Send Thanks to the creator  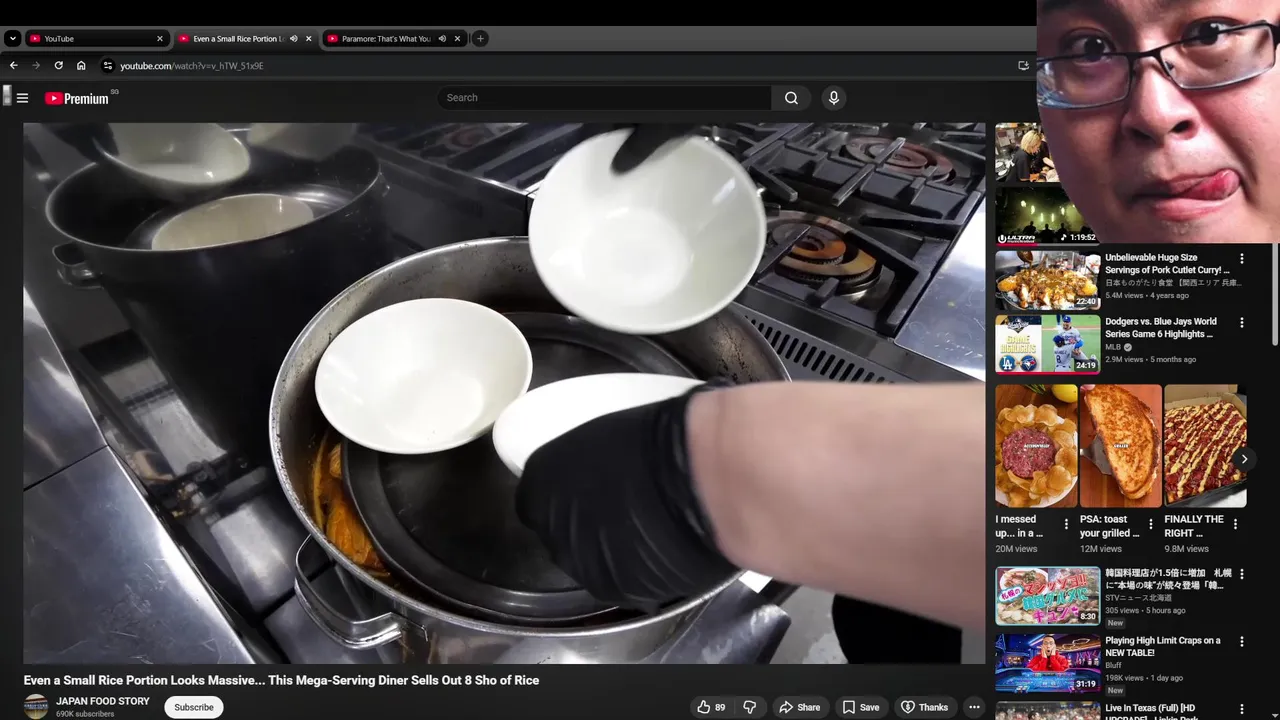coord(924,707)
